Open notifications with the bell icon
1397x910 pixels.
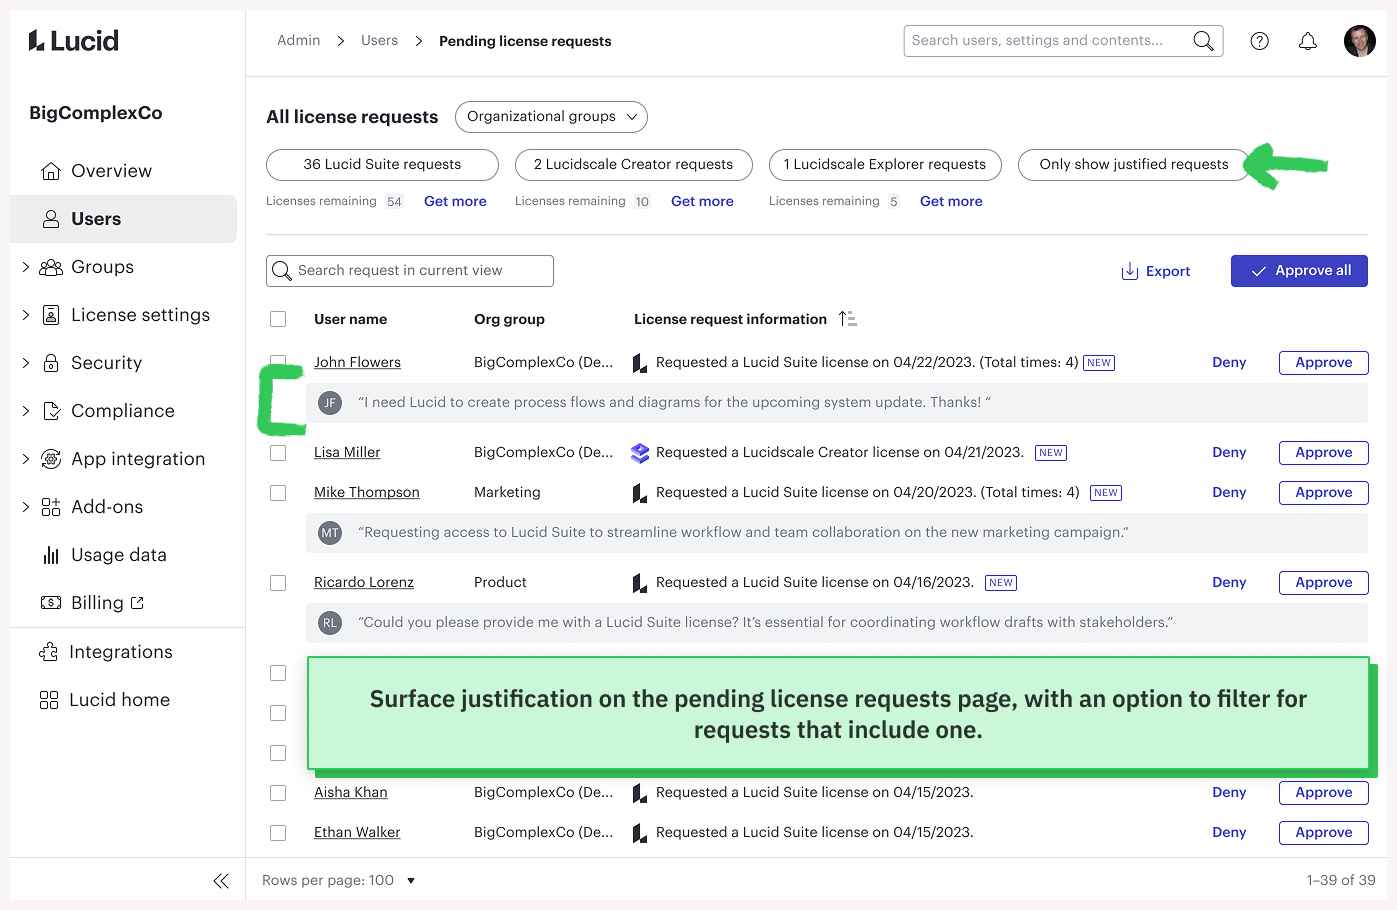click(x=1308, y=41)
